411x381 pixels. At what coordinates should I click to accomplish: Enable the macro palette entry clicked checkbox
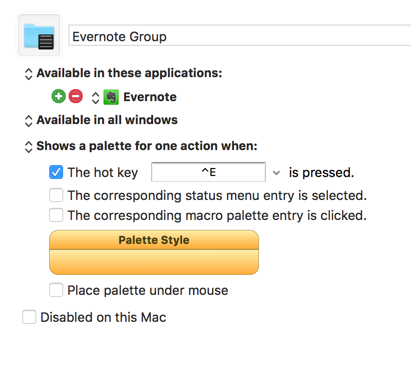tap(56, 215)
